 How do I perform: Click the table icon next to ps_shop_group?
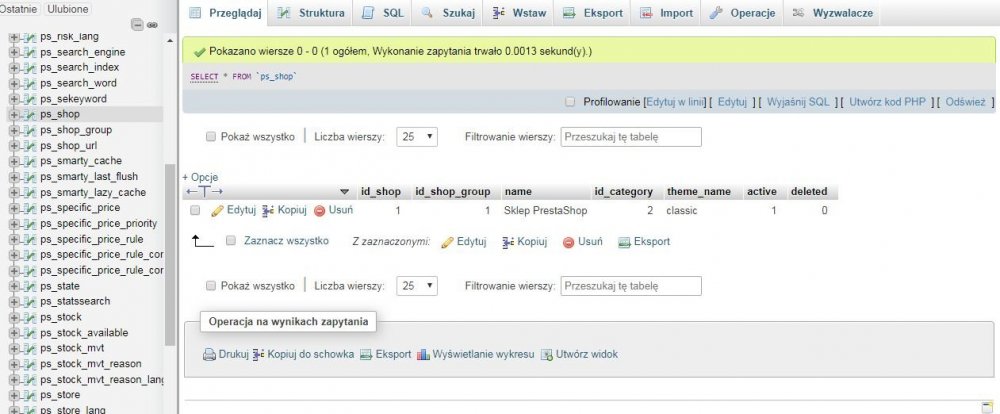[x=29, y=130]
